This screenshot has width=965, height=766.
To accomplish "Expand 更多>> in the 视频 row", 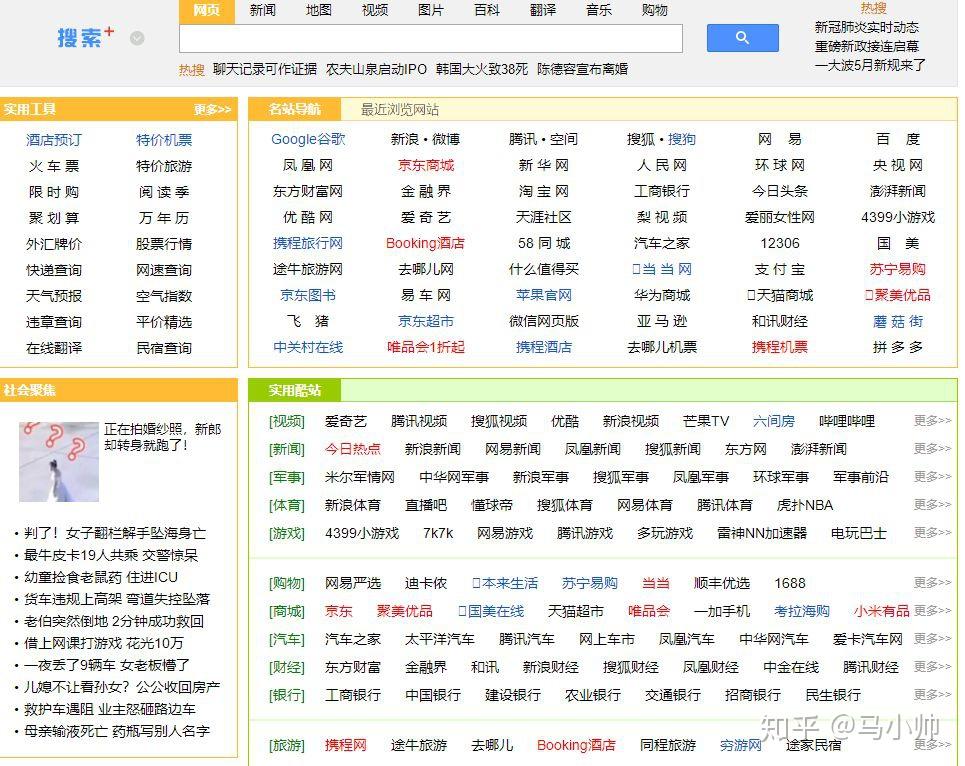I will [x=932, y=420].
